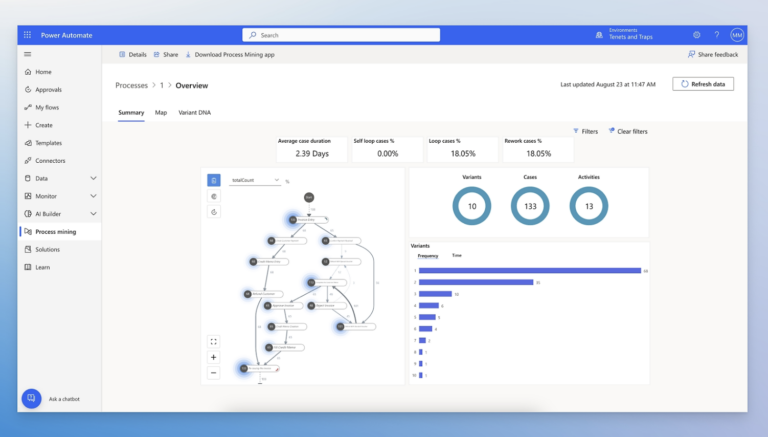Viewport: 768px width, 437px height.
Task: Open the app launcher waffle icon
Action: point(27,35)
